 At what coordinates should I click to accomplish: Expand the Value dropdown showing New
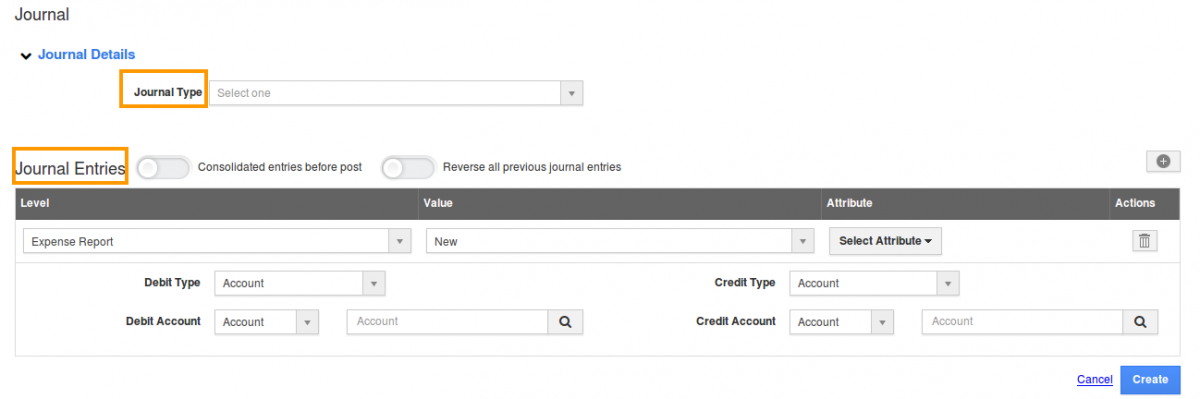[620, 241]
